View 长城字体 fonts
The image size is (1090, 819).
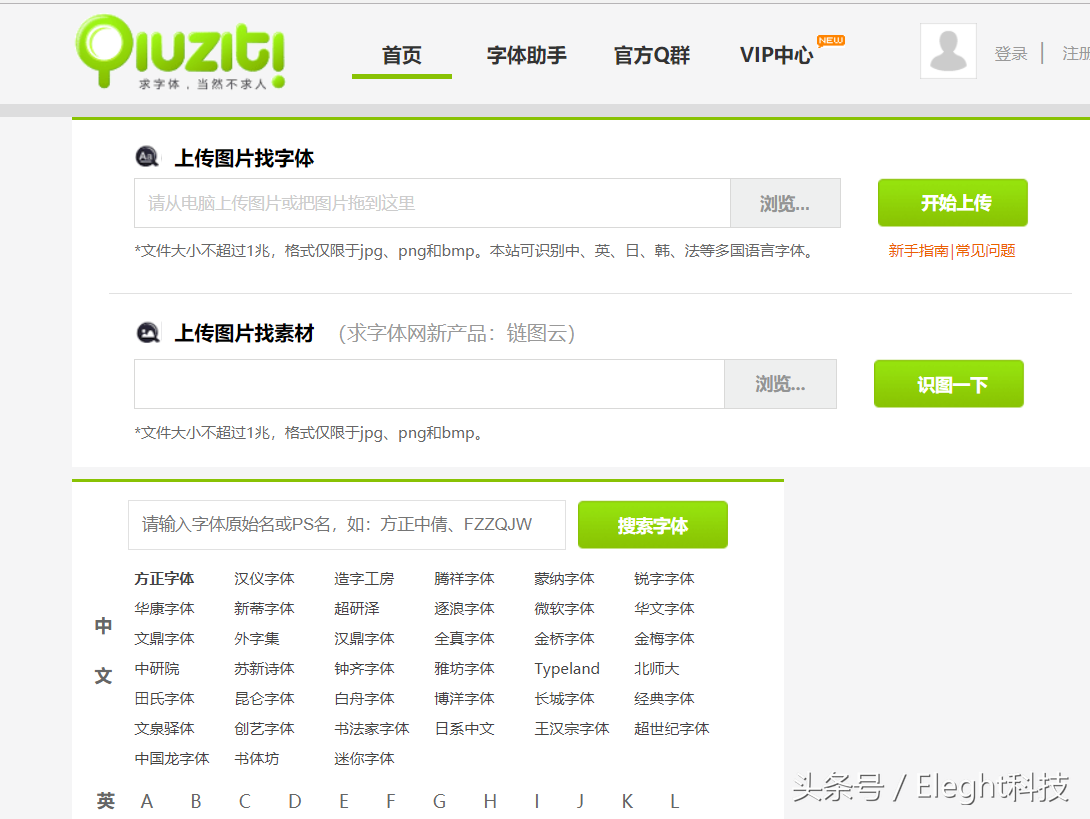tap(564, 698)
